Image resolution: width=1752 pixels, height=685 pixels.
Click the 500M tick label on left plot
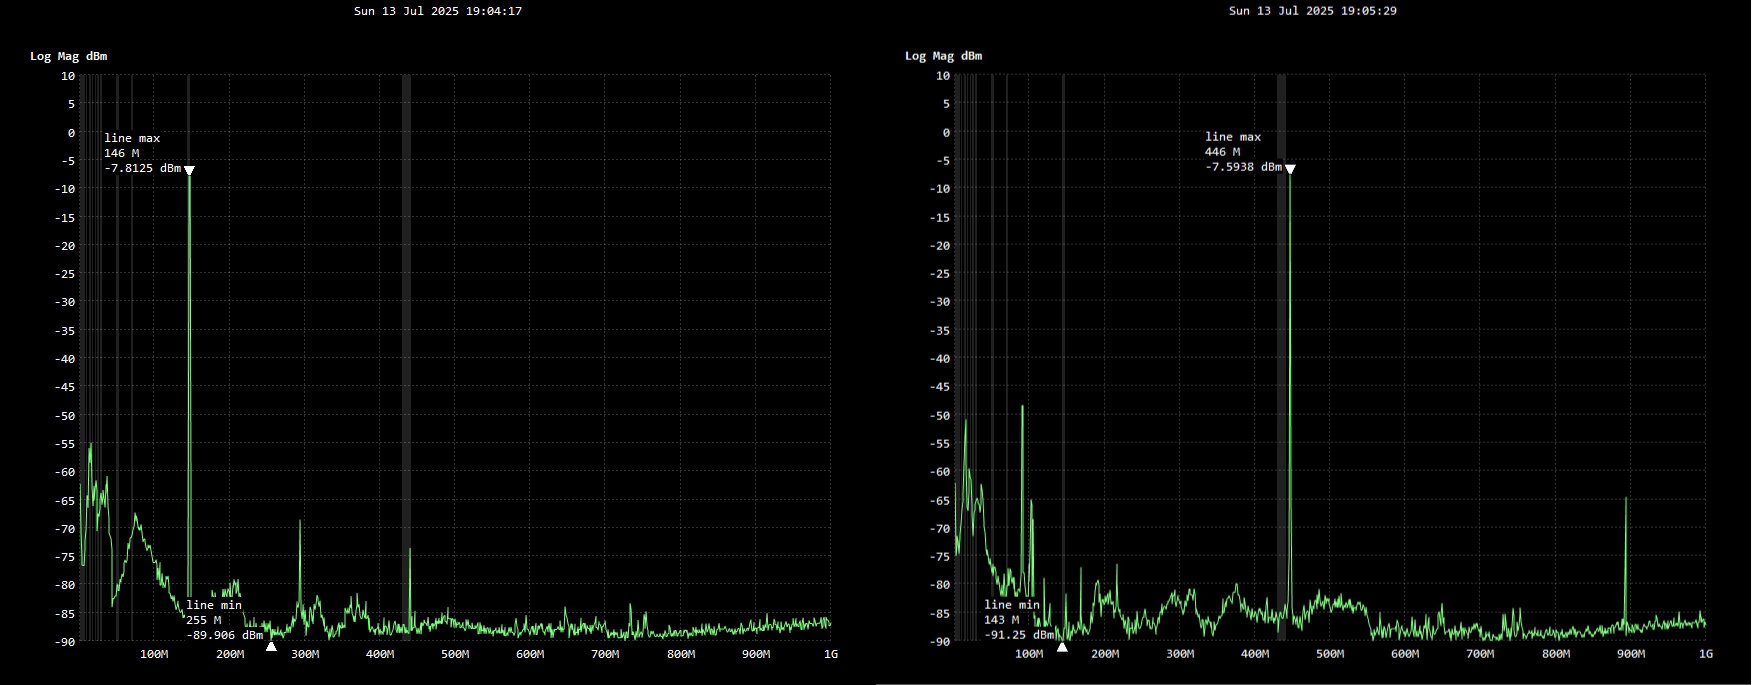pyautogui.click(x=455, y=654)
